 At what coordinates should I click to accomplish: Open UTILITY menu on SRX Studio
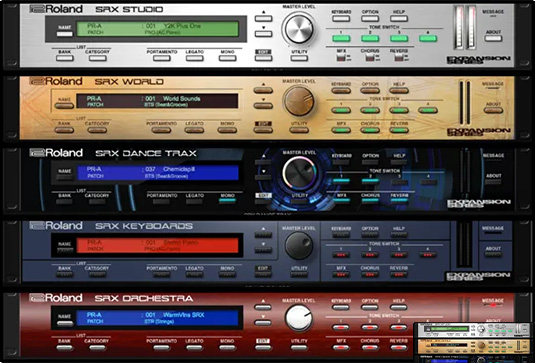tap(299, 58)
